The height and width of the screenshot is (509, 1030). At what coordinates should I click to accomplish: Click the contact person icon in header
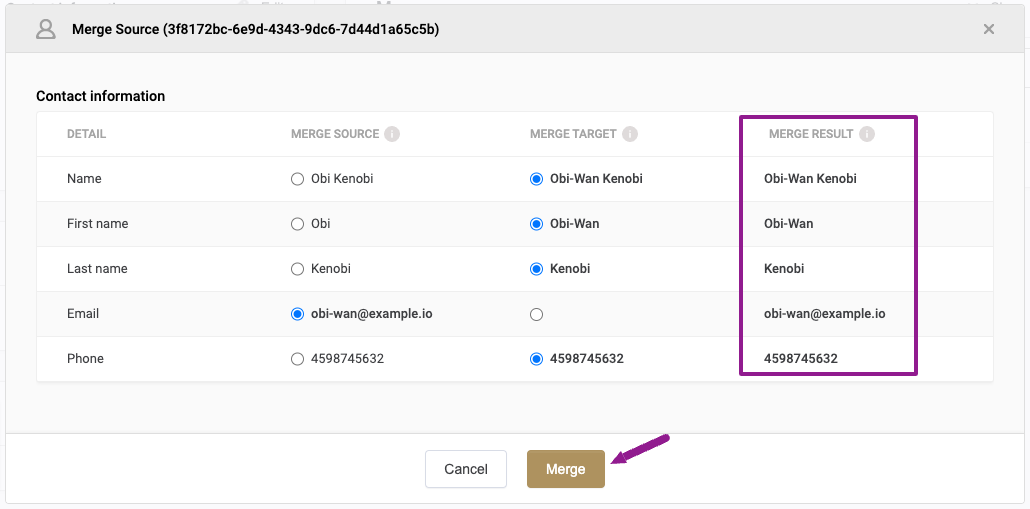[45, 29]
